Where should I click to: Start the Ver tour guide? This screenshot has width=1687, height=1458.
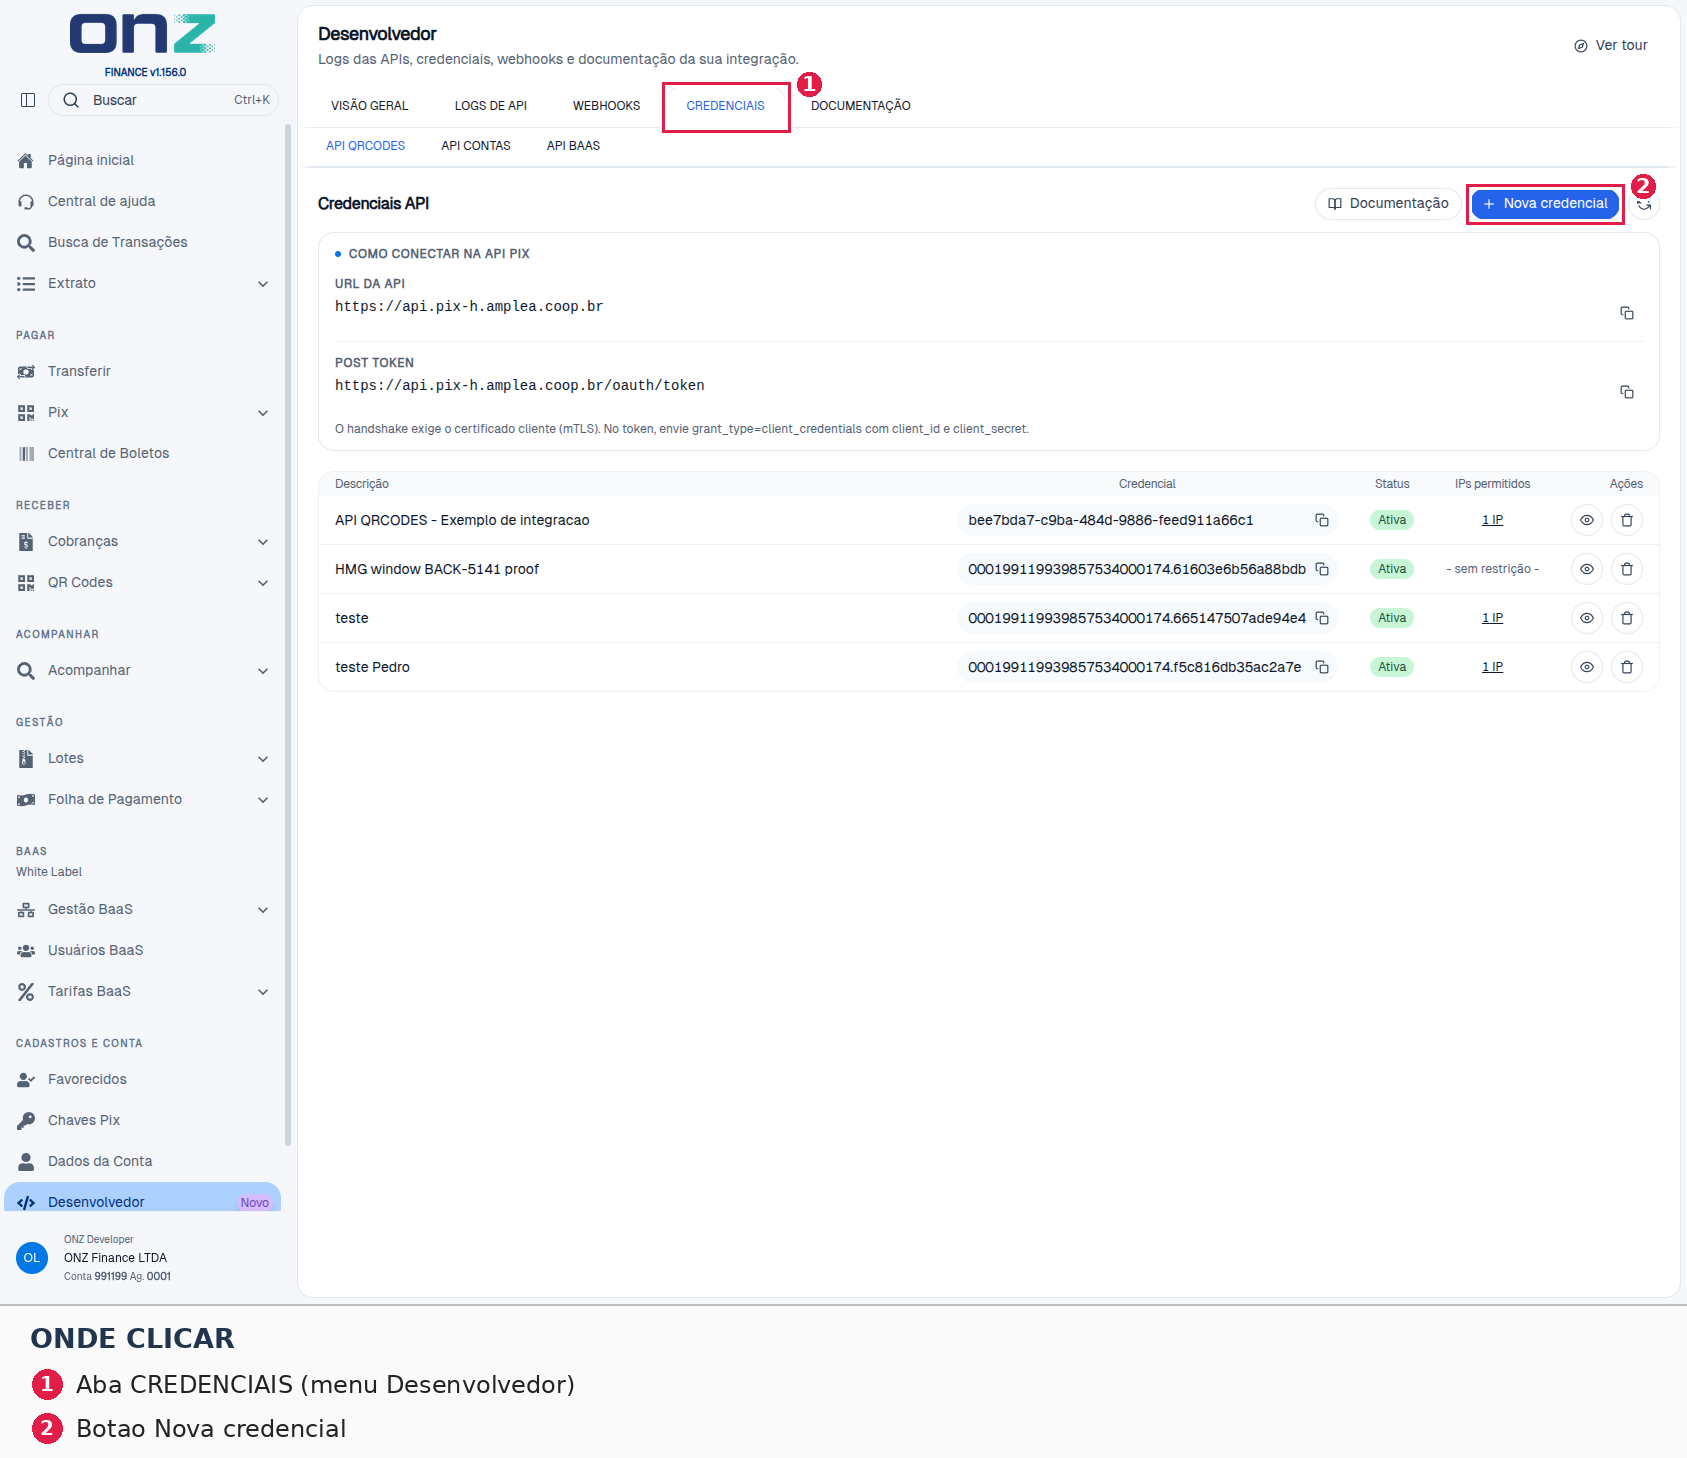1611,46
